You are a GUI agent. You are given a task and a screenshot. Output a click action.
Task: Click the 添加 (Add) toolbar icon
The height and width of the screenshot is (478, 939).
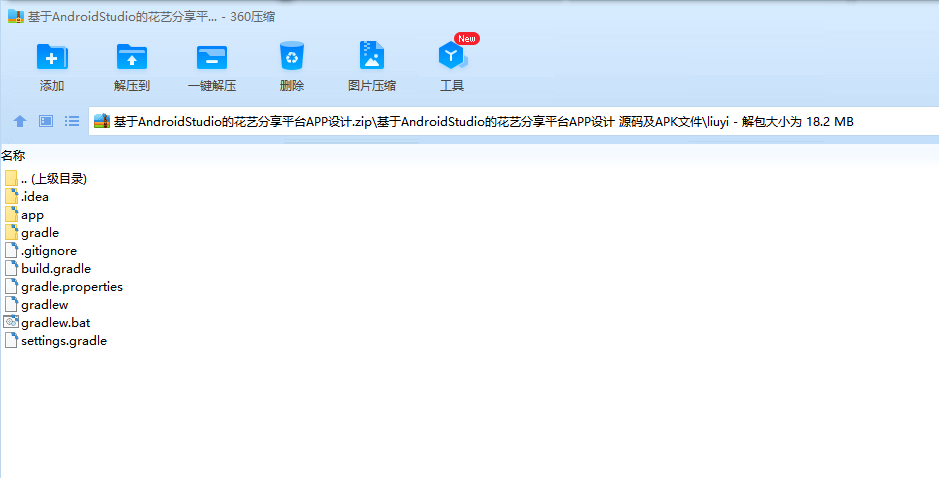(x=52, y=57)
